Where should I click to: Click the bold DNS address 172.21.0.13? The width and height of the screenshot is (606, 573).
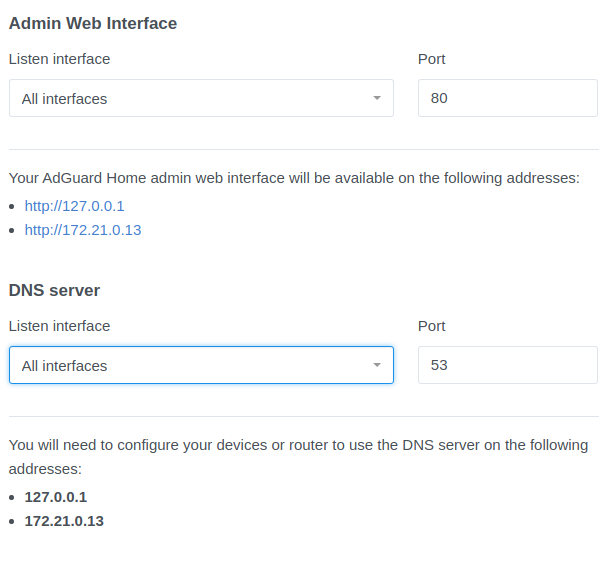pos(64,521)
